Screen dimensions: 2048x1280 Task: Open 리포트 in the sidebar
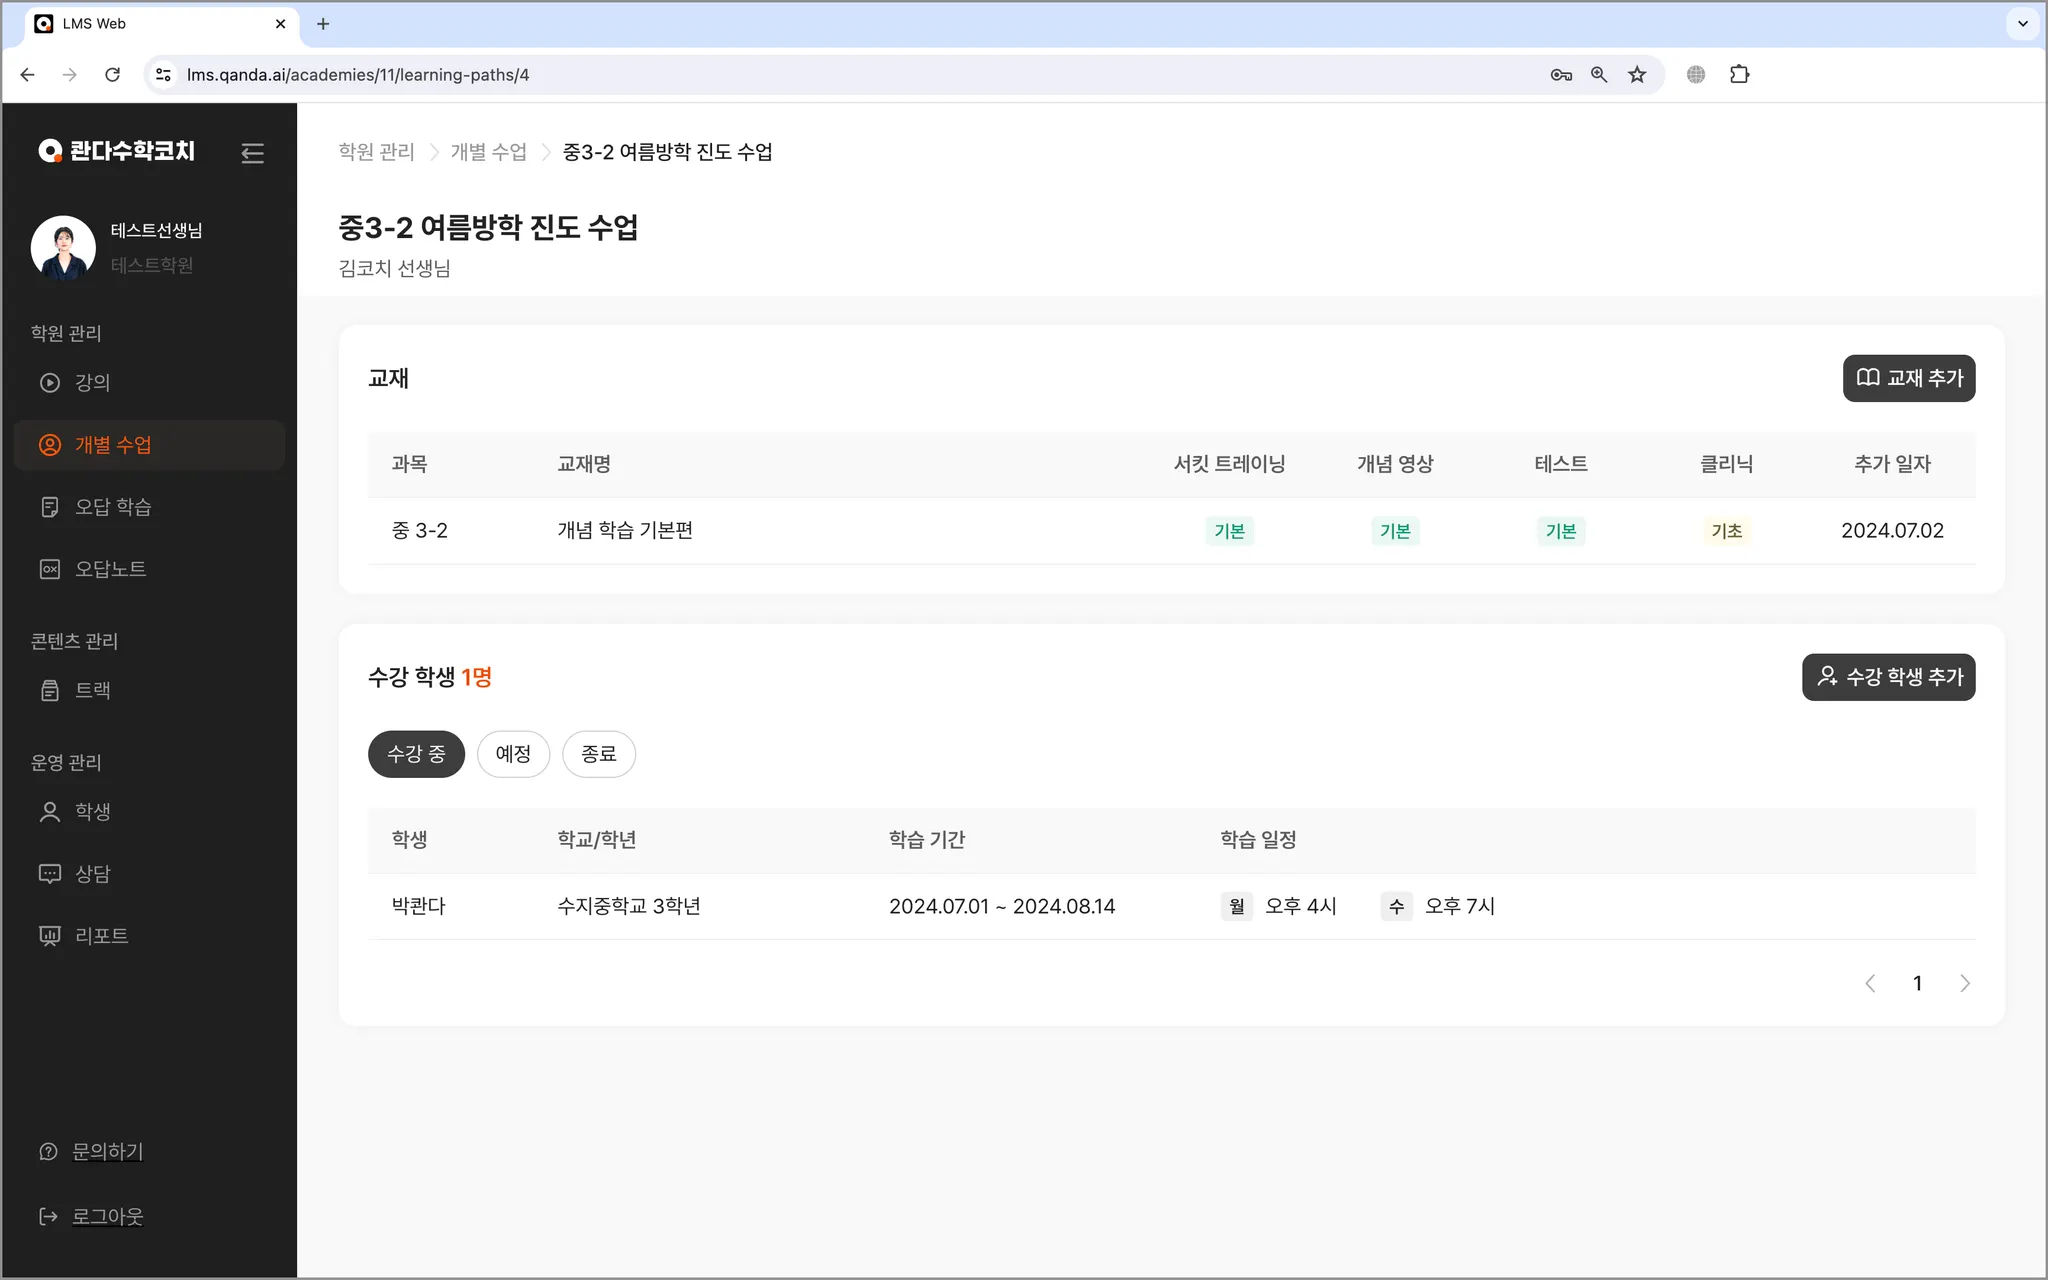101,935
